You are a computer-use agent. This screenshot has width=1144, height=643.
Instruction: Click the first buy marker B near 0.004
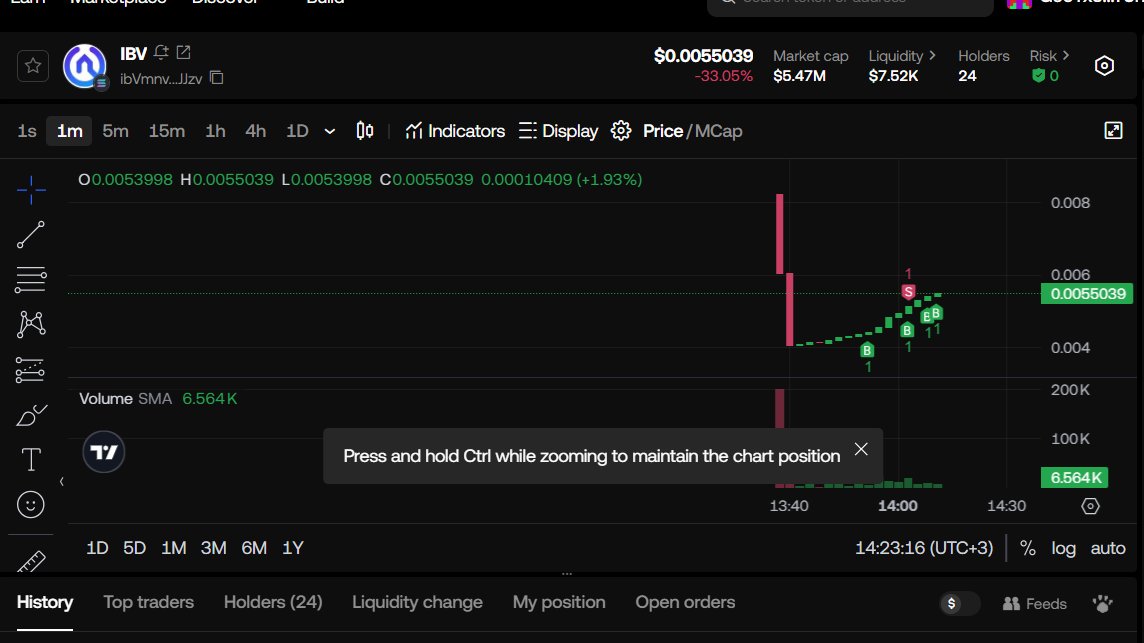coord(867,350)
